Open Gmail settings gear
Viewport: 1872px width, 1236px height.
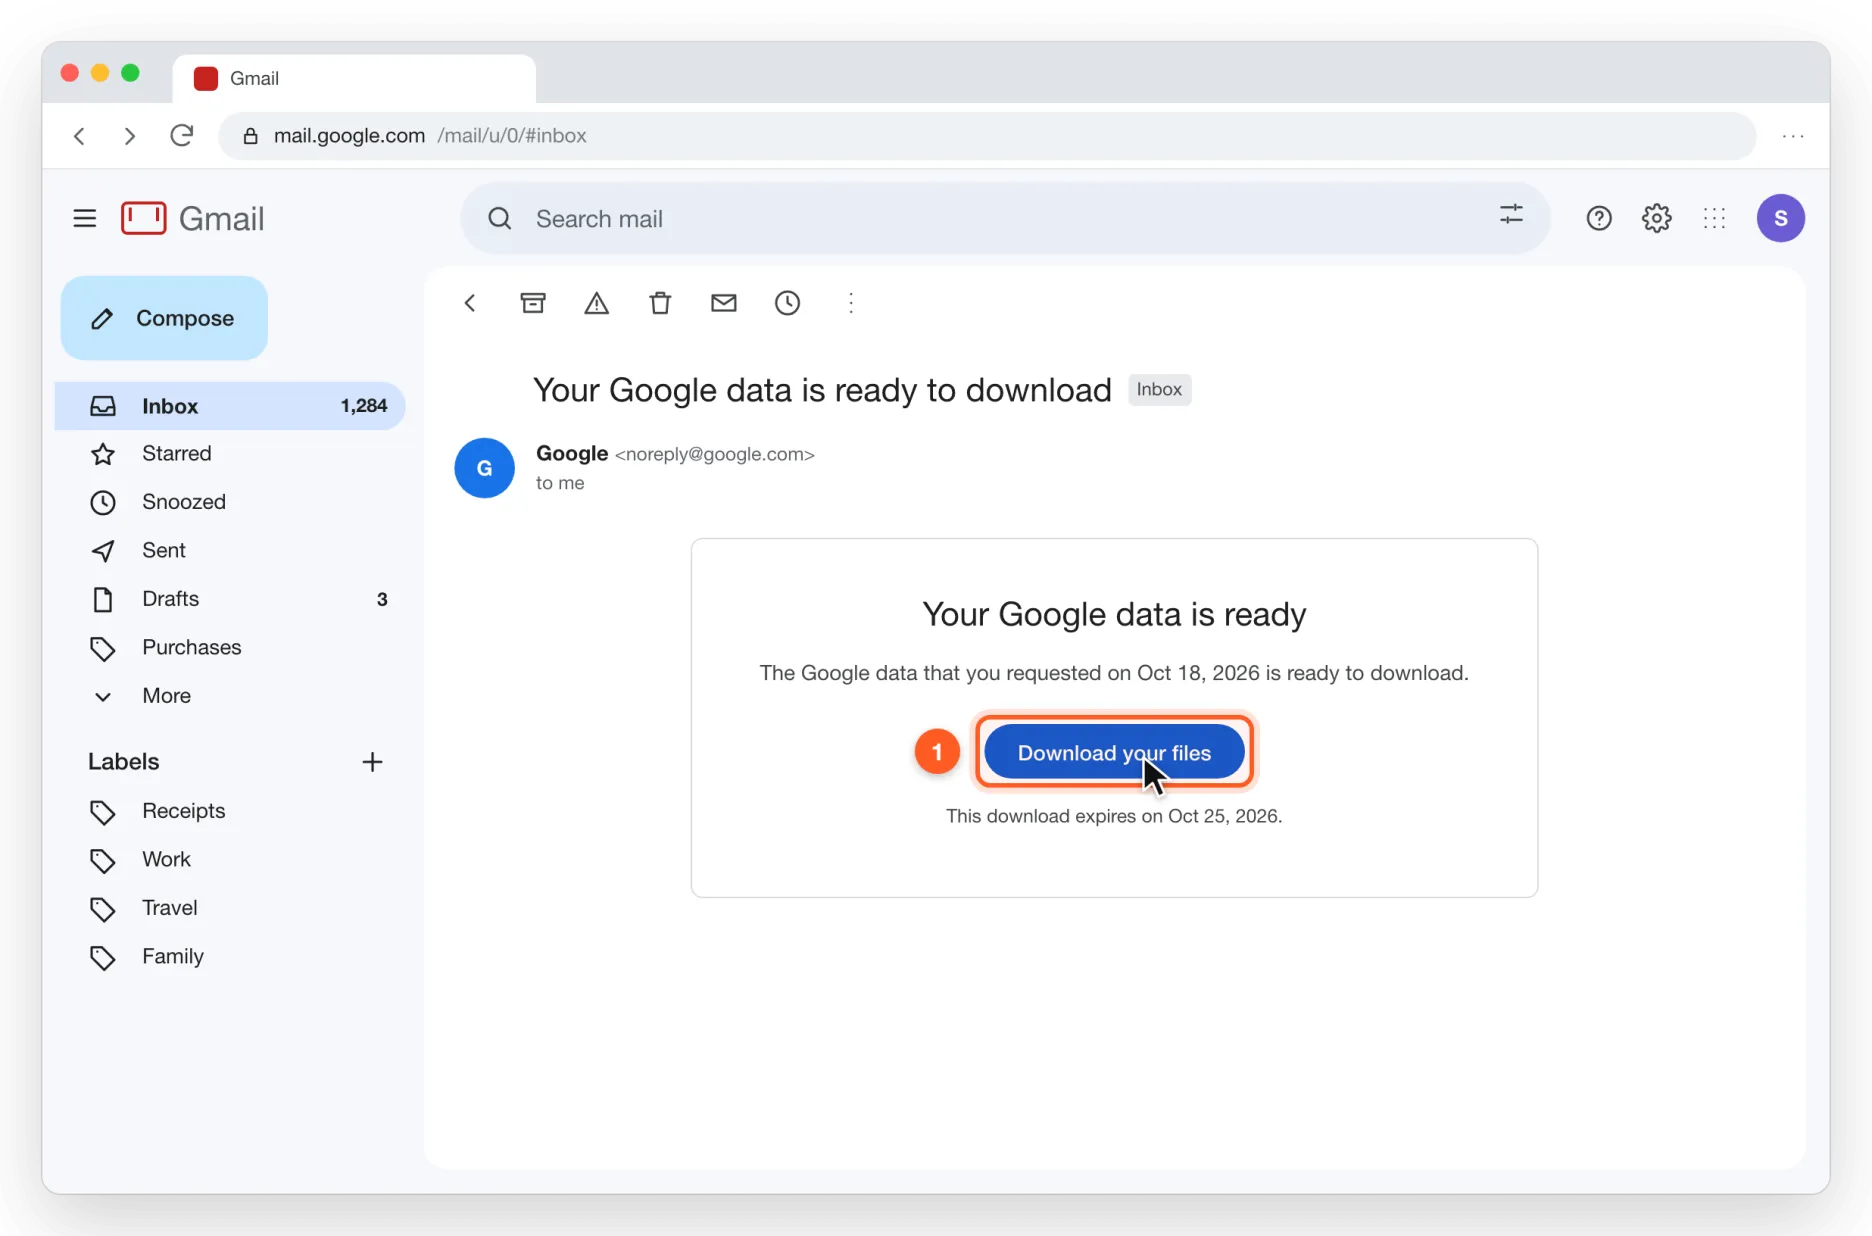coord(1657,218)
